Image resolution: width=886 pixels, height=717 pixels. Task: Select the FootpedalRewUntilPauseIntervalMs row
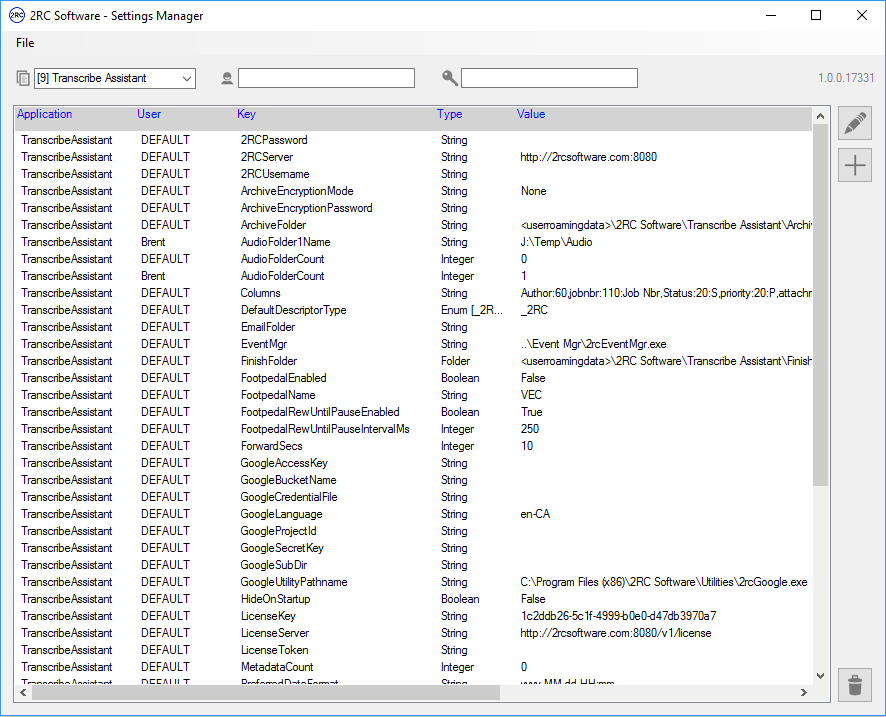[413, 429]
